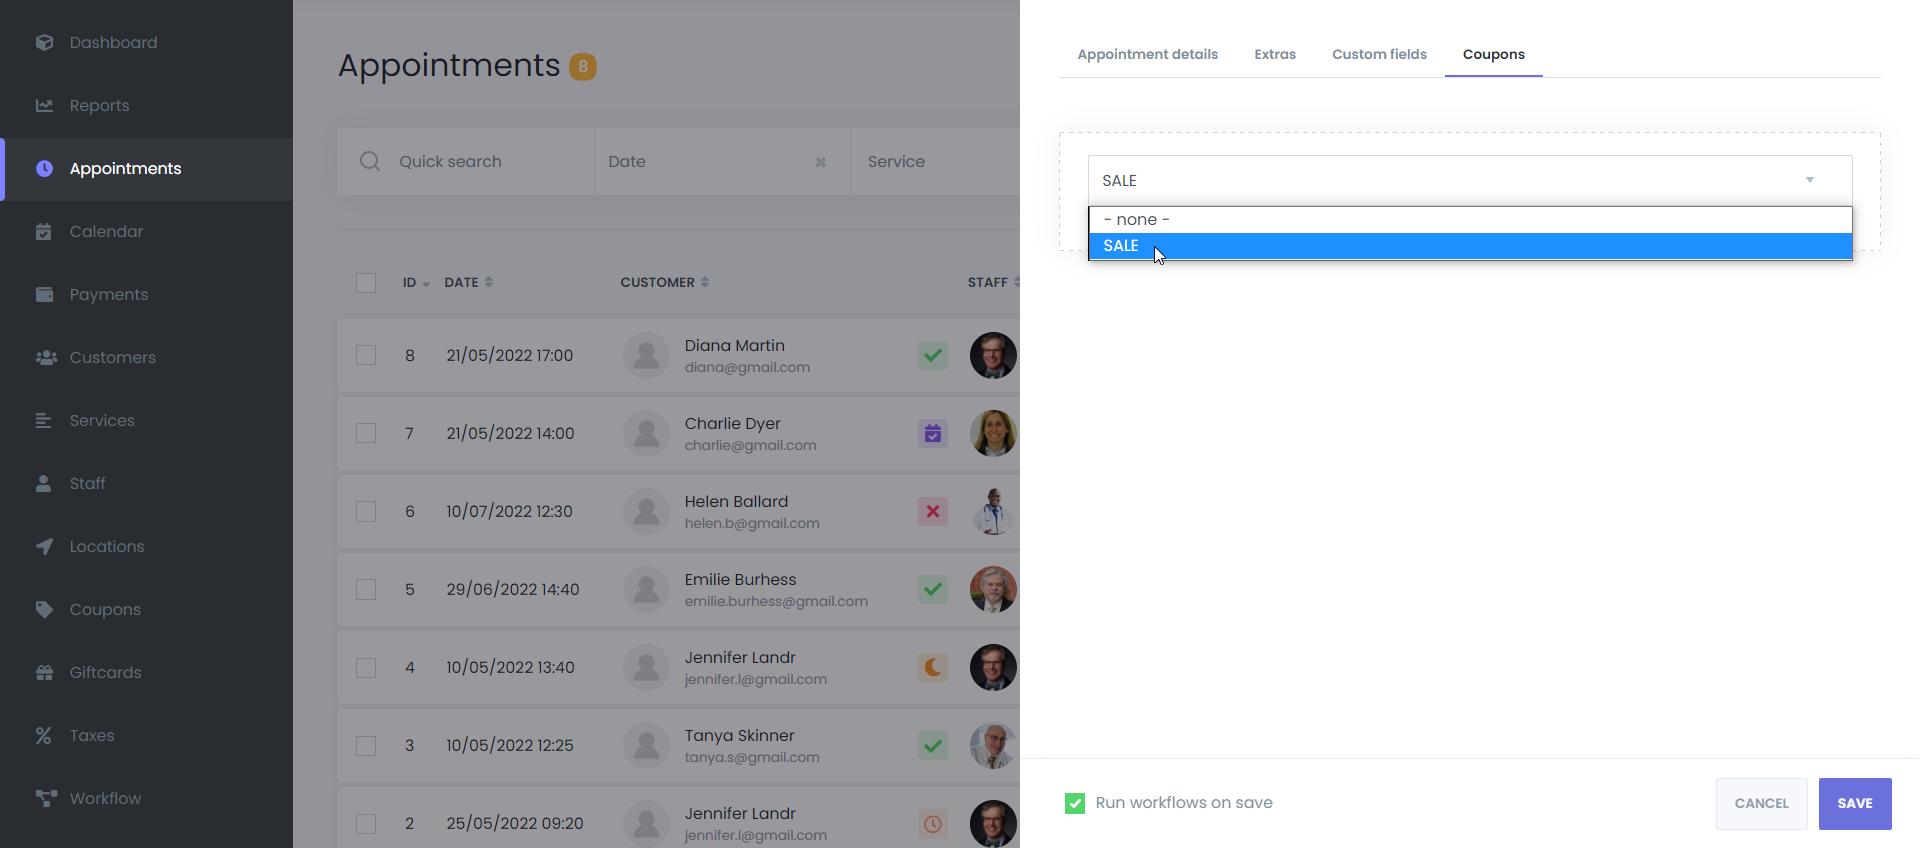The image size is (1920, 848).
Task: Click the Quick search magnifier icon
Action: coord(370,161)
